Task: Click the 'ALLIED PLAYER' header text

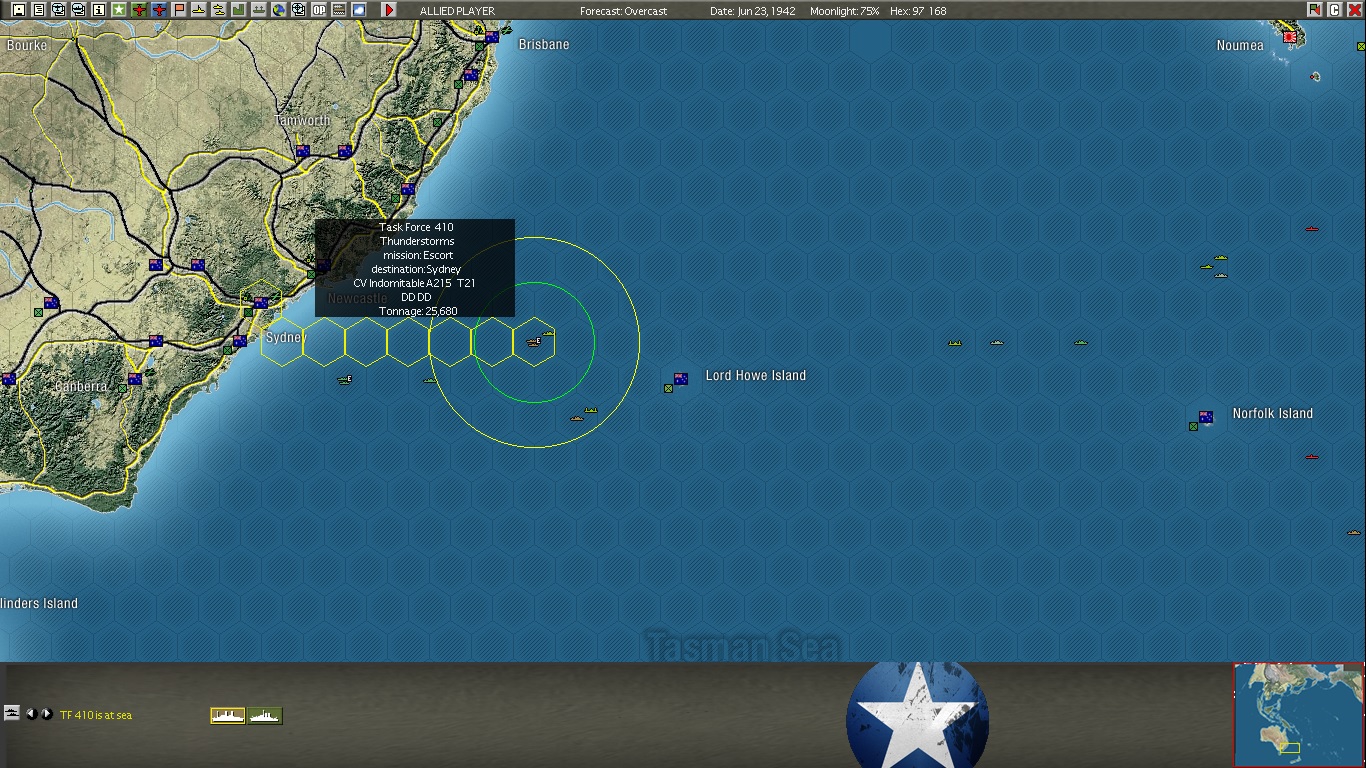Action: (x=457, y=11)
